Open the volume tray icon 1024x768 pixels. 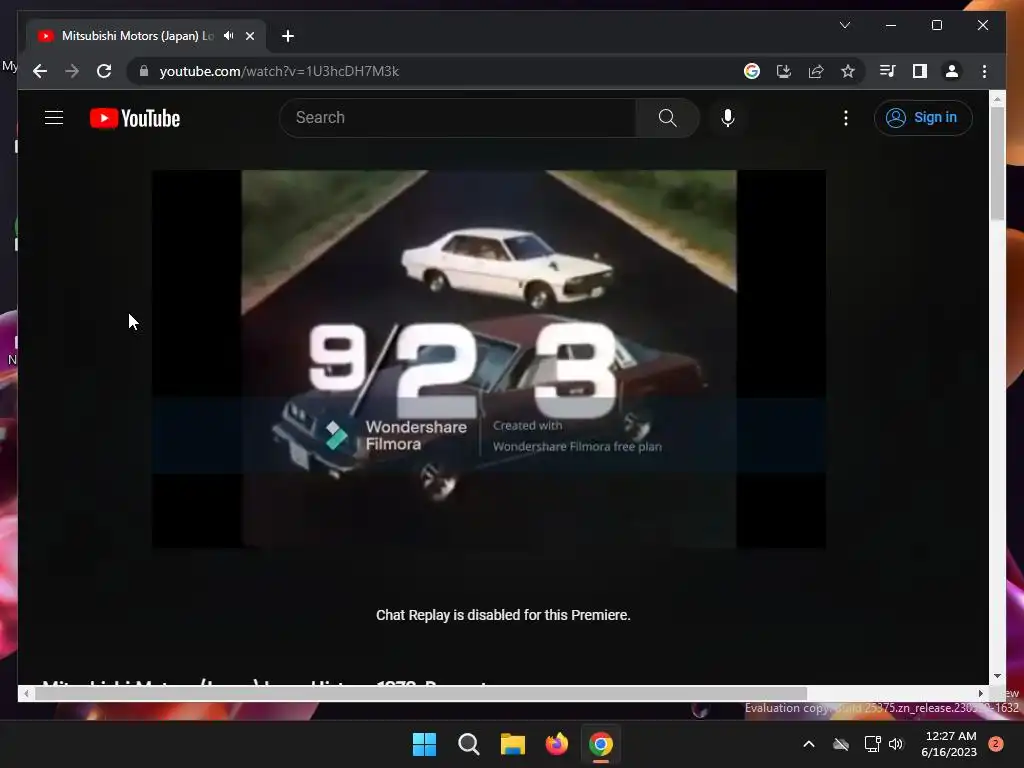point(896,744)
